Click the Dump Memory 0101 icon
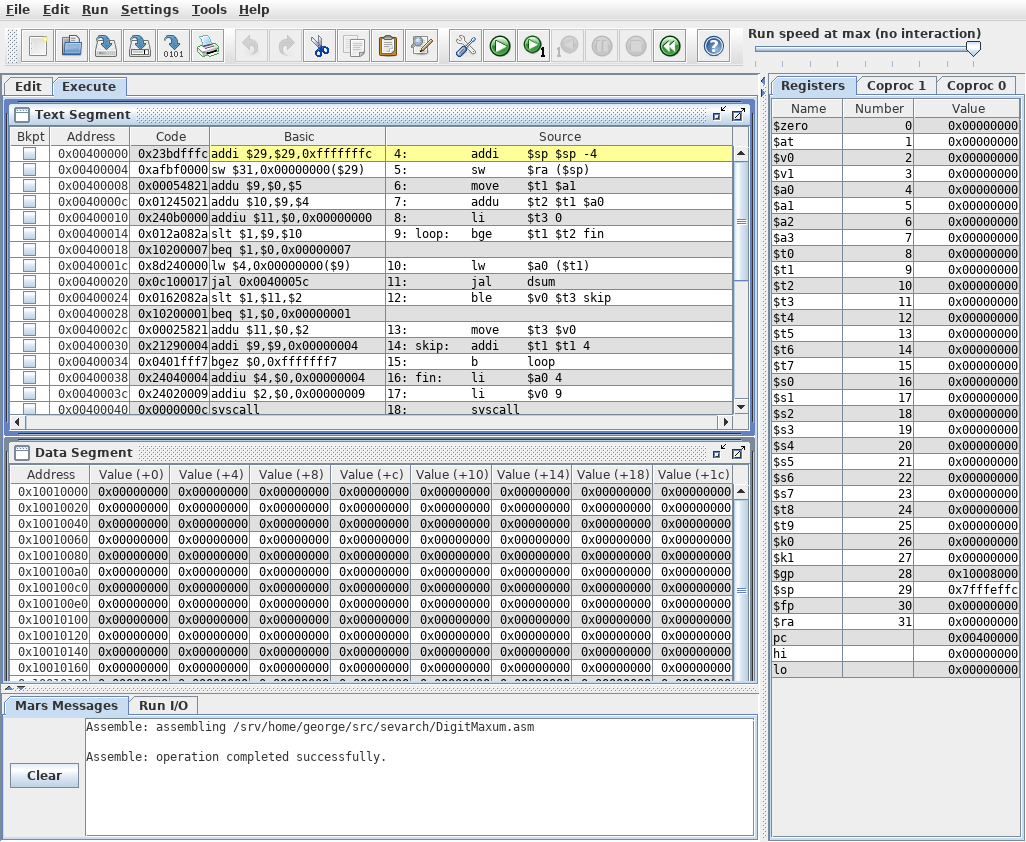 pyautogui.click(x=173, y=46)
